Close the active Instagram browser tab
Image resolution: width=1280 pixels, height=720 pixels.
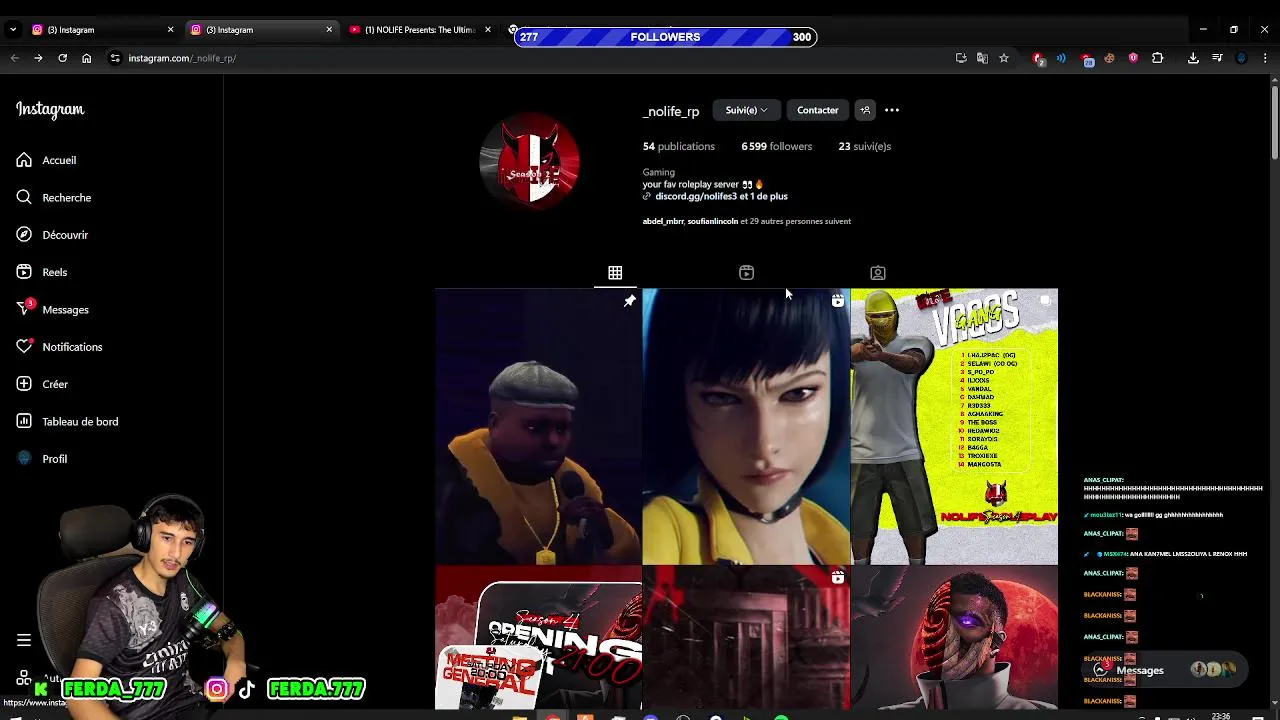[329, 30]
